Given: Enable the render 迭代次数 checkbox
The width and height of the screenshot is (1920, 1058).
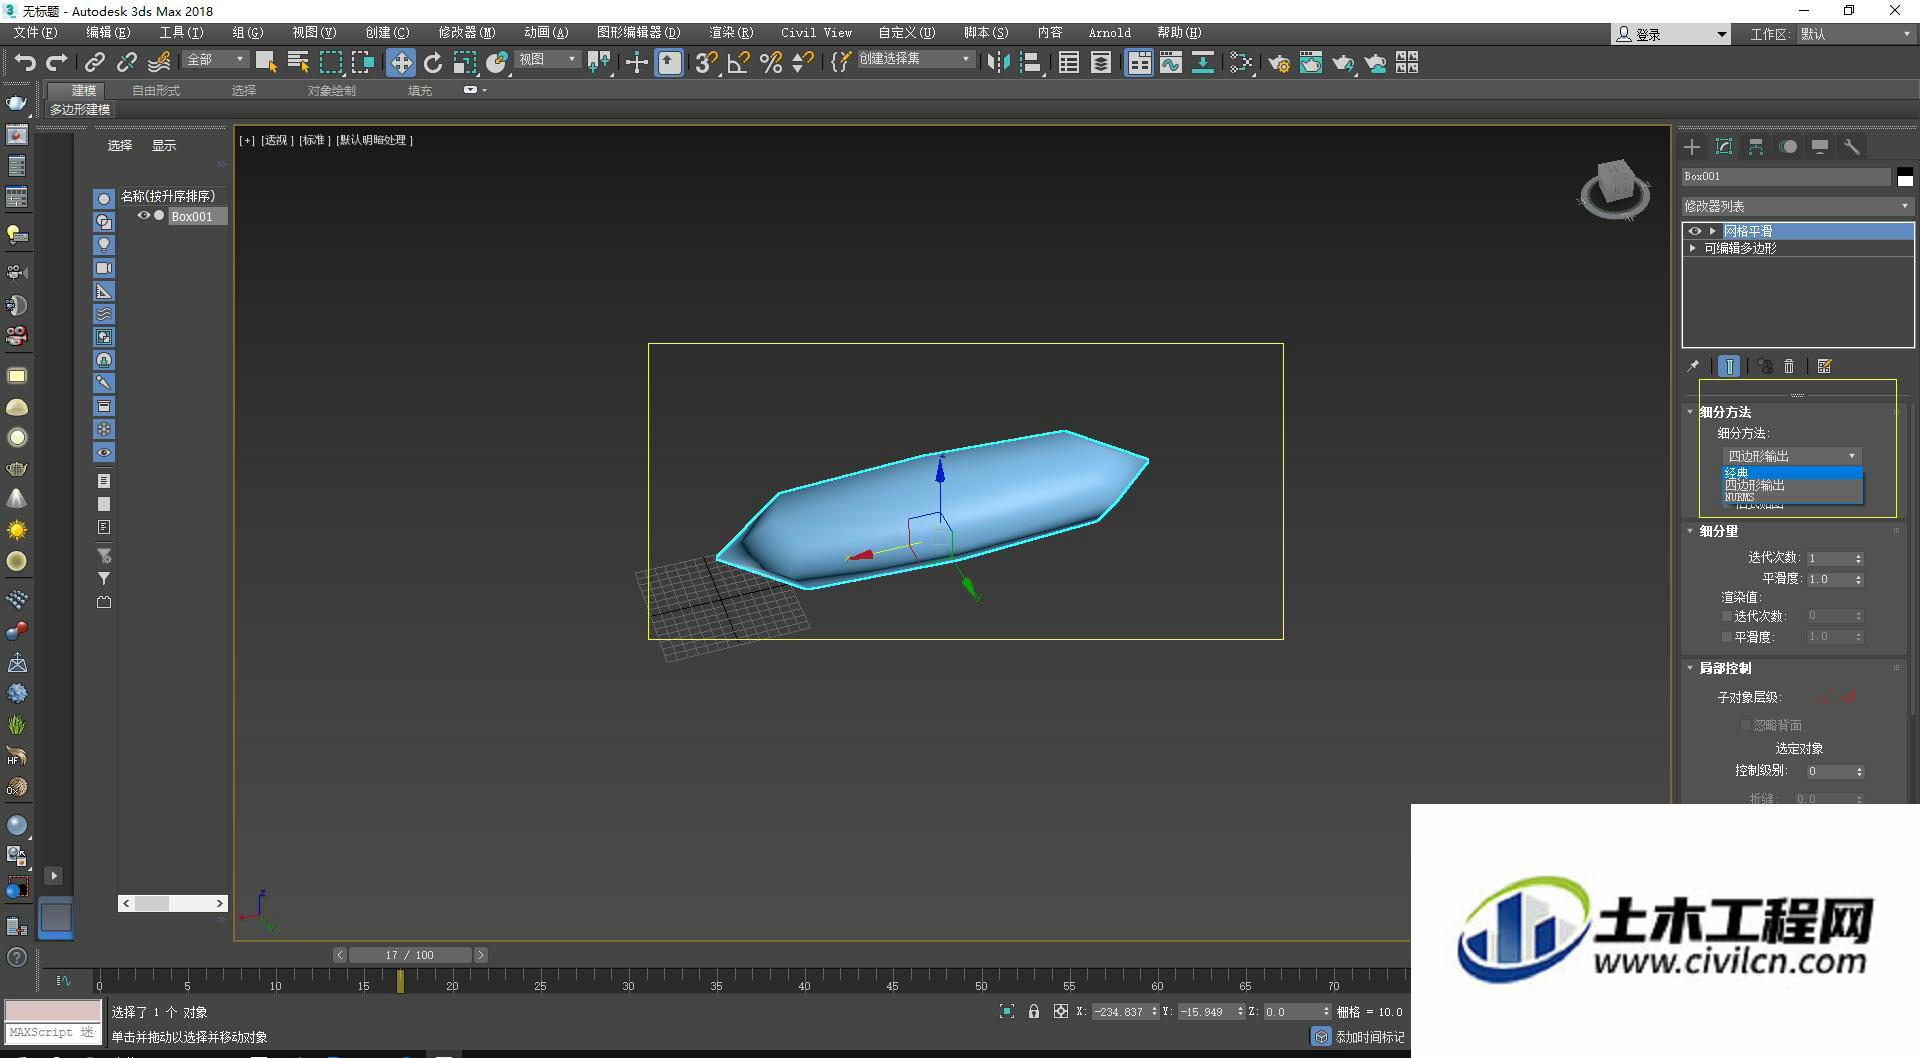Looking at the screenshot, I should point(1727,617).
